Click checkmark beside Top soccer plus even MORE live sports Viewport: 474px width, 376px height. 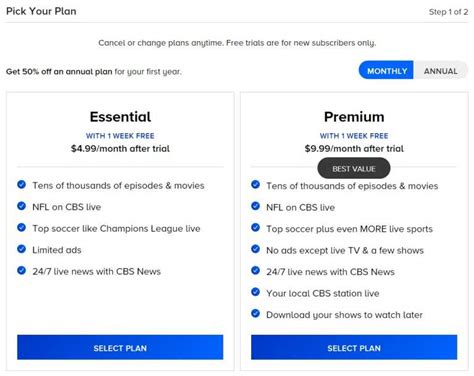click(x=256, y=228)
